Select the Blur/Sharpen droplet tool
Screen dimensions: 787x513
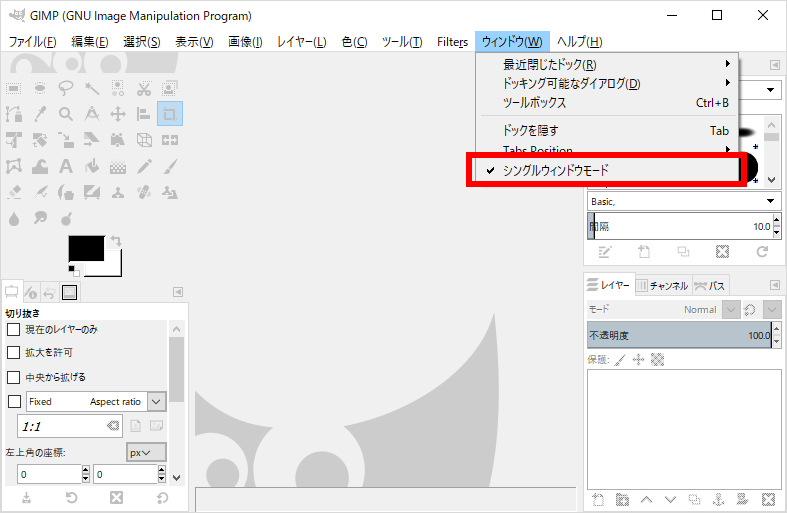click(x=14, y=218)
